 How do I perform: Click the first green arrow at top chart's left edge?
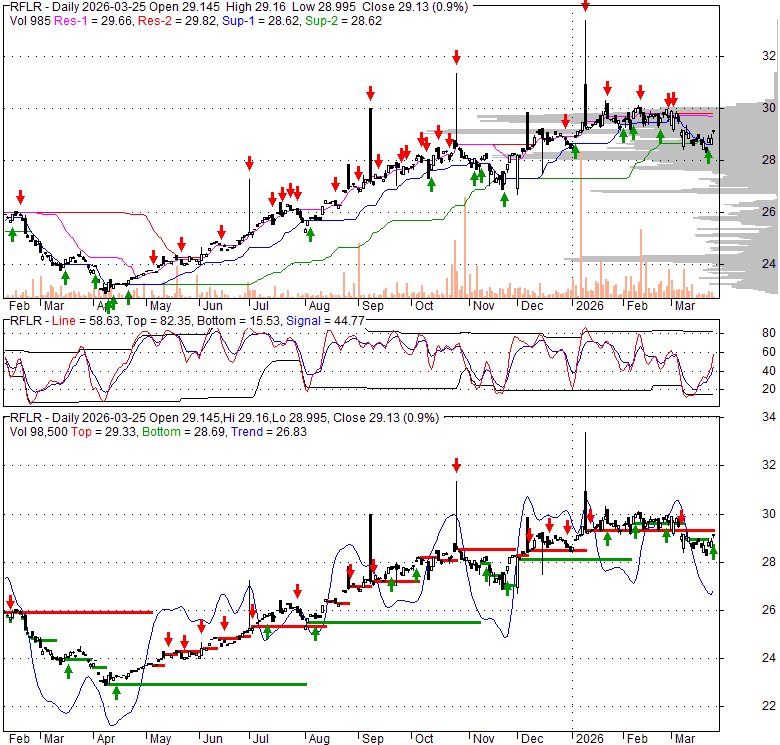click(x=12, y=232)
